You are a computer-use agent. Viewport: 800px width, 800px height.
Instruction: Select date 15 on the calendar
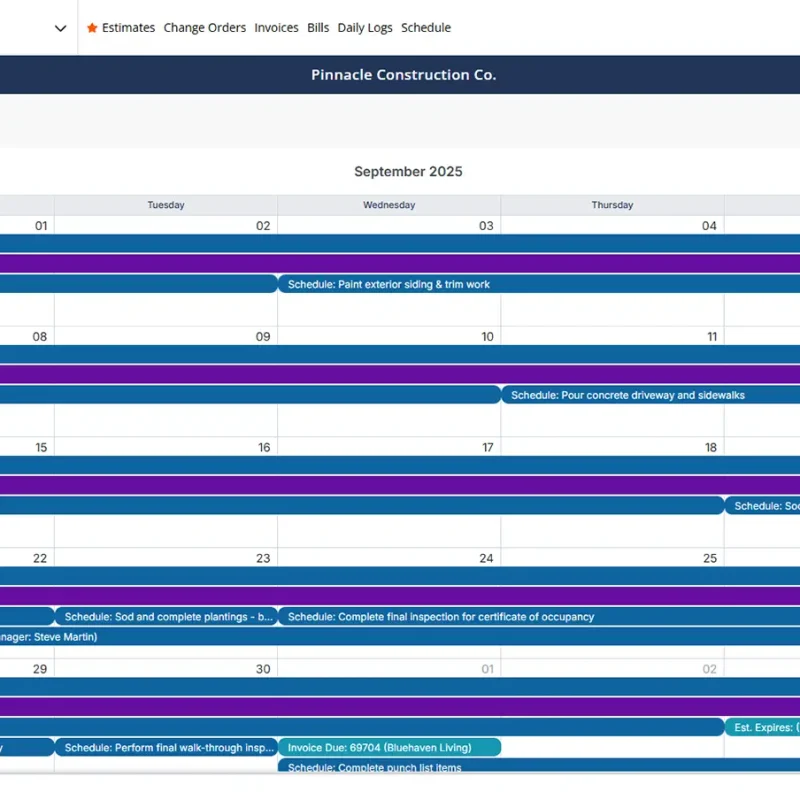[41, 447]
